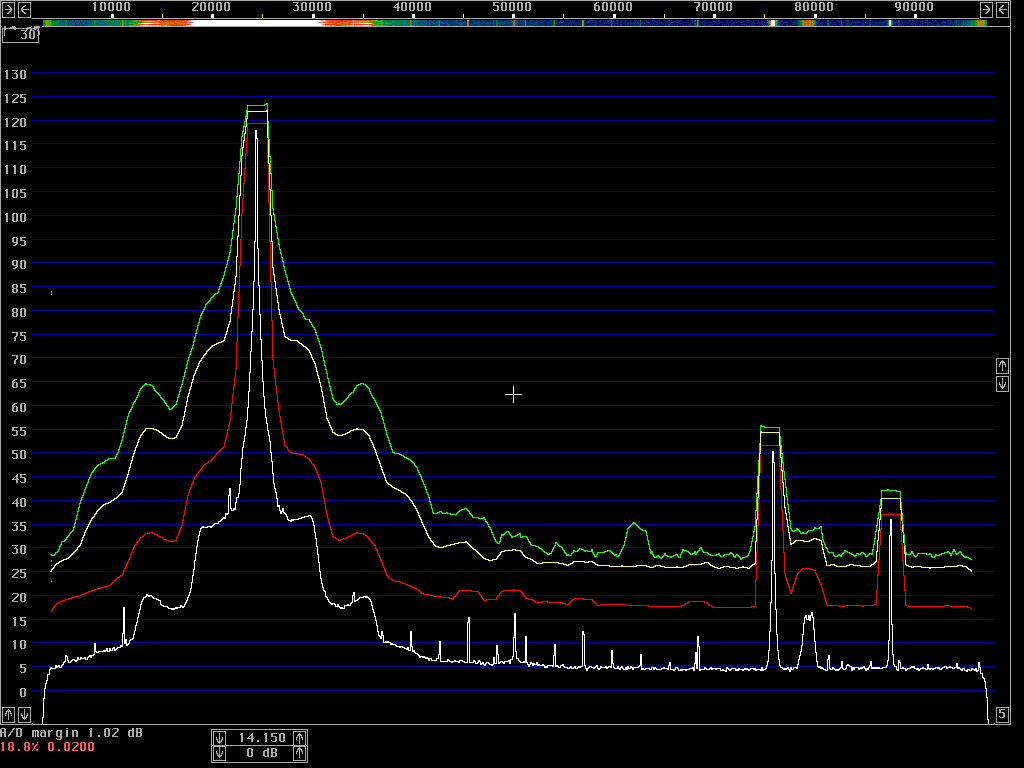Image resolution: width=1024 pixels, height=768 pixels.
Task: Click the 'A/D margin 1.02 dB' status text
Action: pyautogui.click(x=71, y=733)
